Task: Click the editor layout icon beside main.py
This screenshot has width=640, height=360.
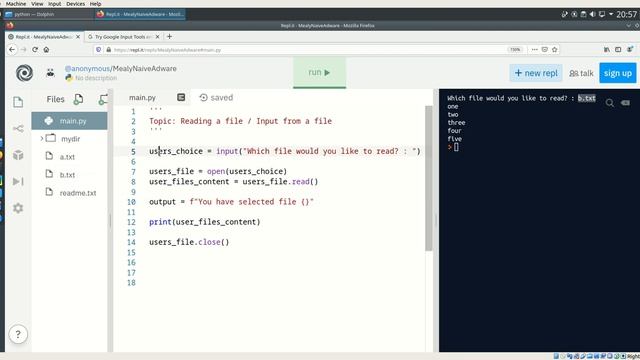Action: pos(181,97)
